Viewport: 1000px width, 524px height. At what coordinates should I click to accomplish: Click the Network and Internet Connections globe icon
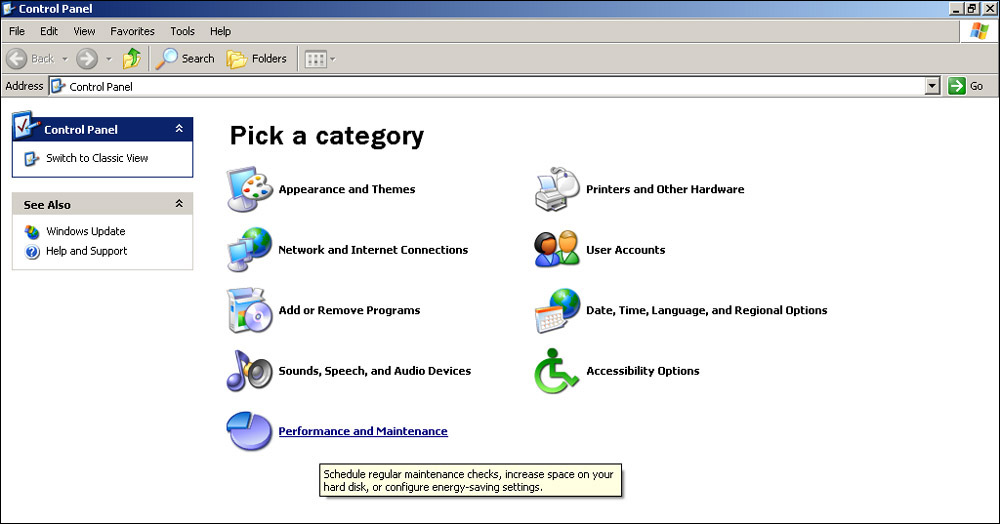(249, 250)
